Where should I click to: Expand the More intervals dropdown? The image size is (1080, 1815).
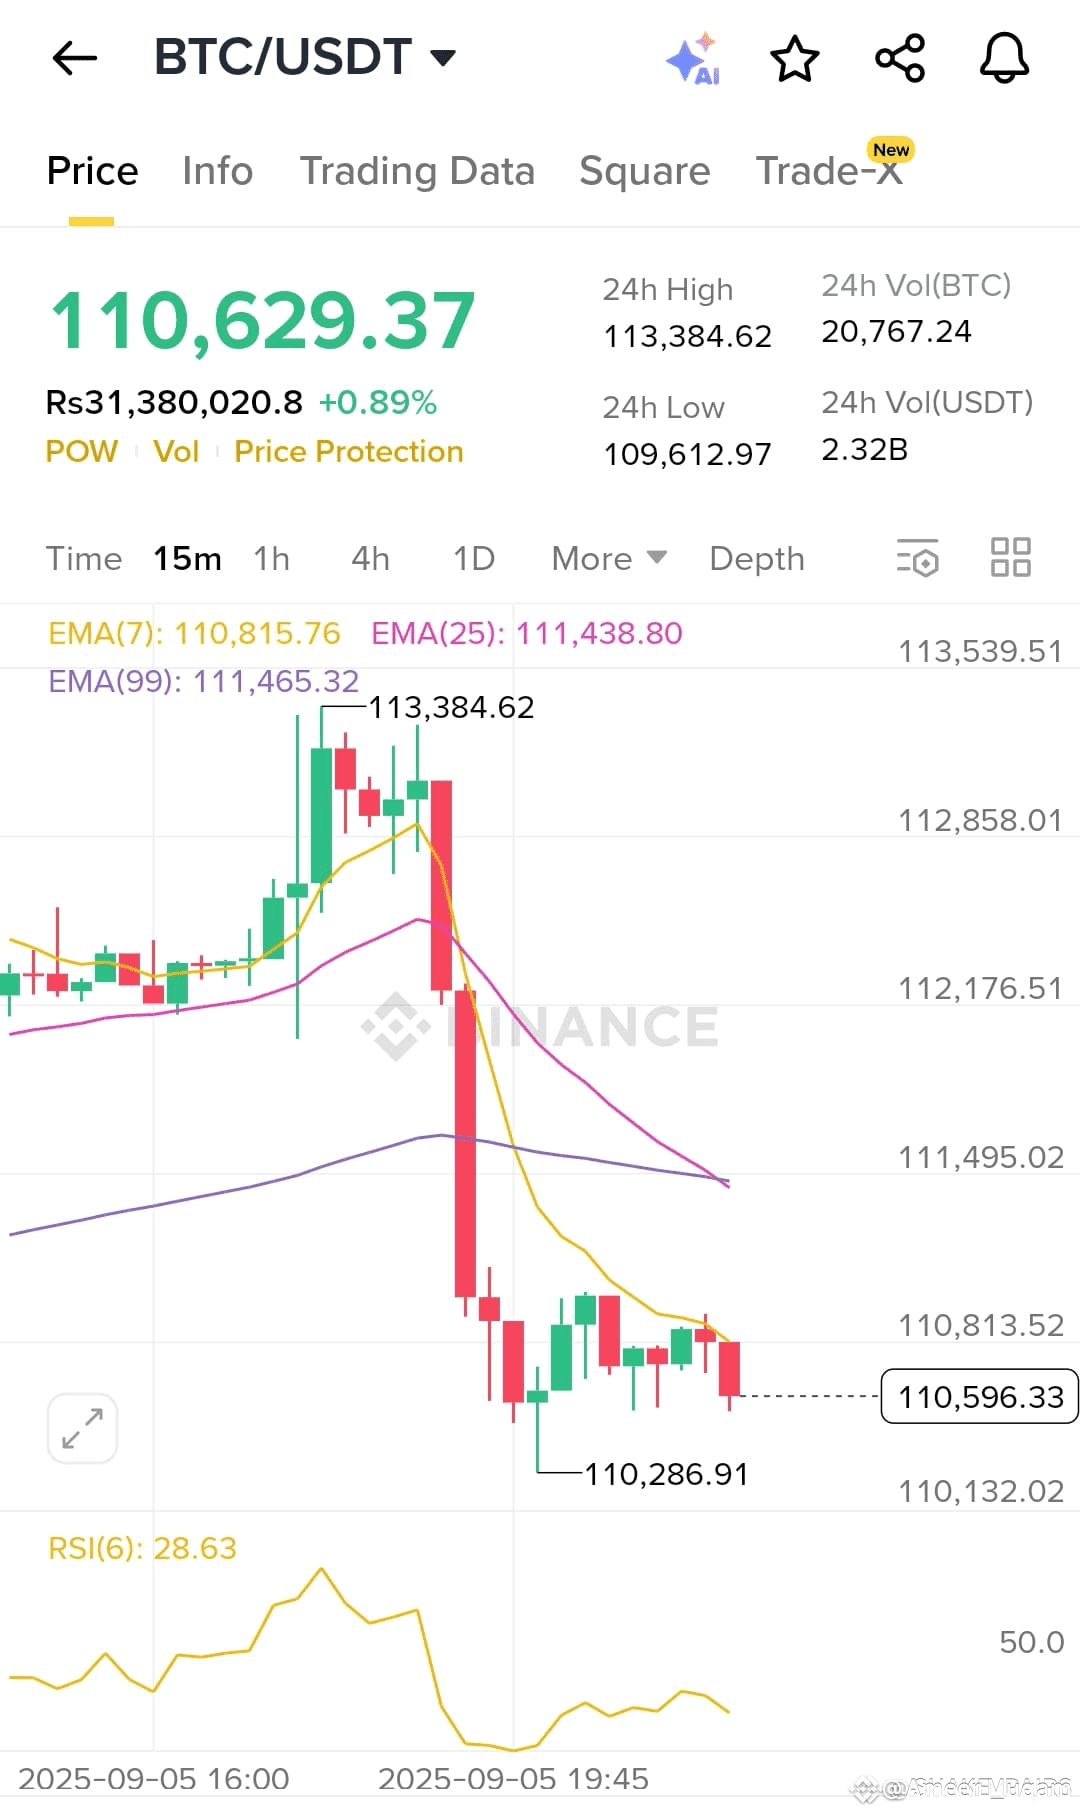click(608, 559)
